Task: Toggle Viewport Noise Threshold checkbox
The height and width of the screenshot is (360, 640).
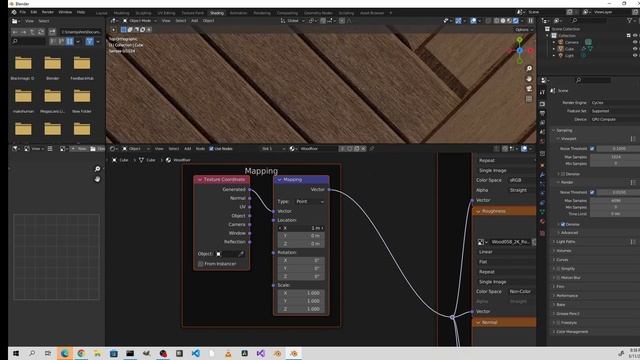Action: (x=592, y=149)
